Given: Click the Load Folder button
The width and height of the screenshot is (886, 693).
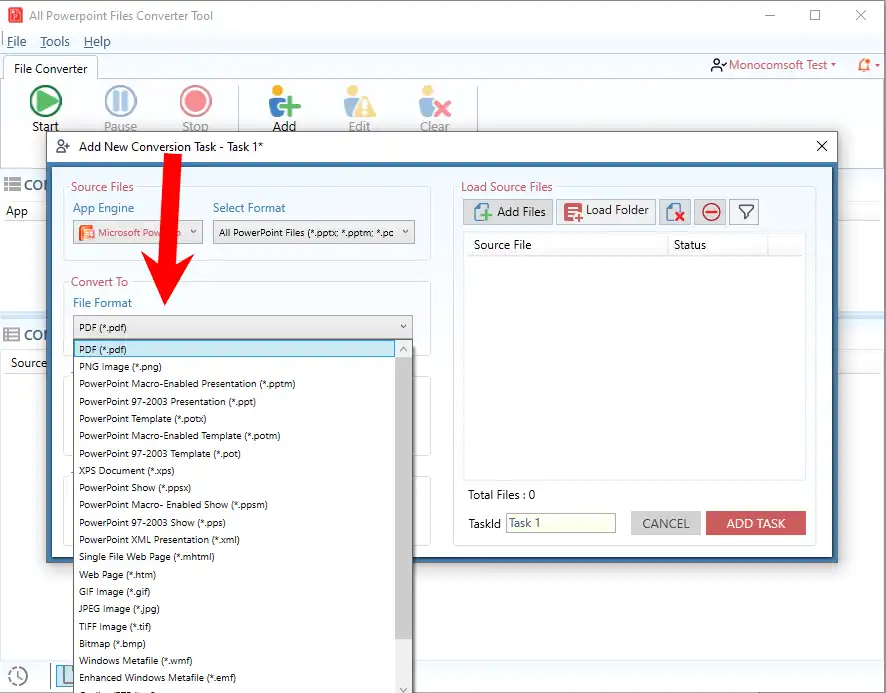Looking at the screenshot, I should (x=606, y=212).
